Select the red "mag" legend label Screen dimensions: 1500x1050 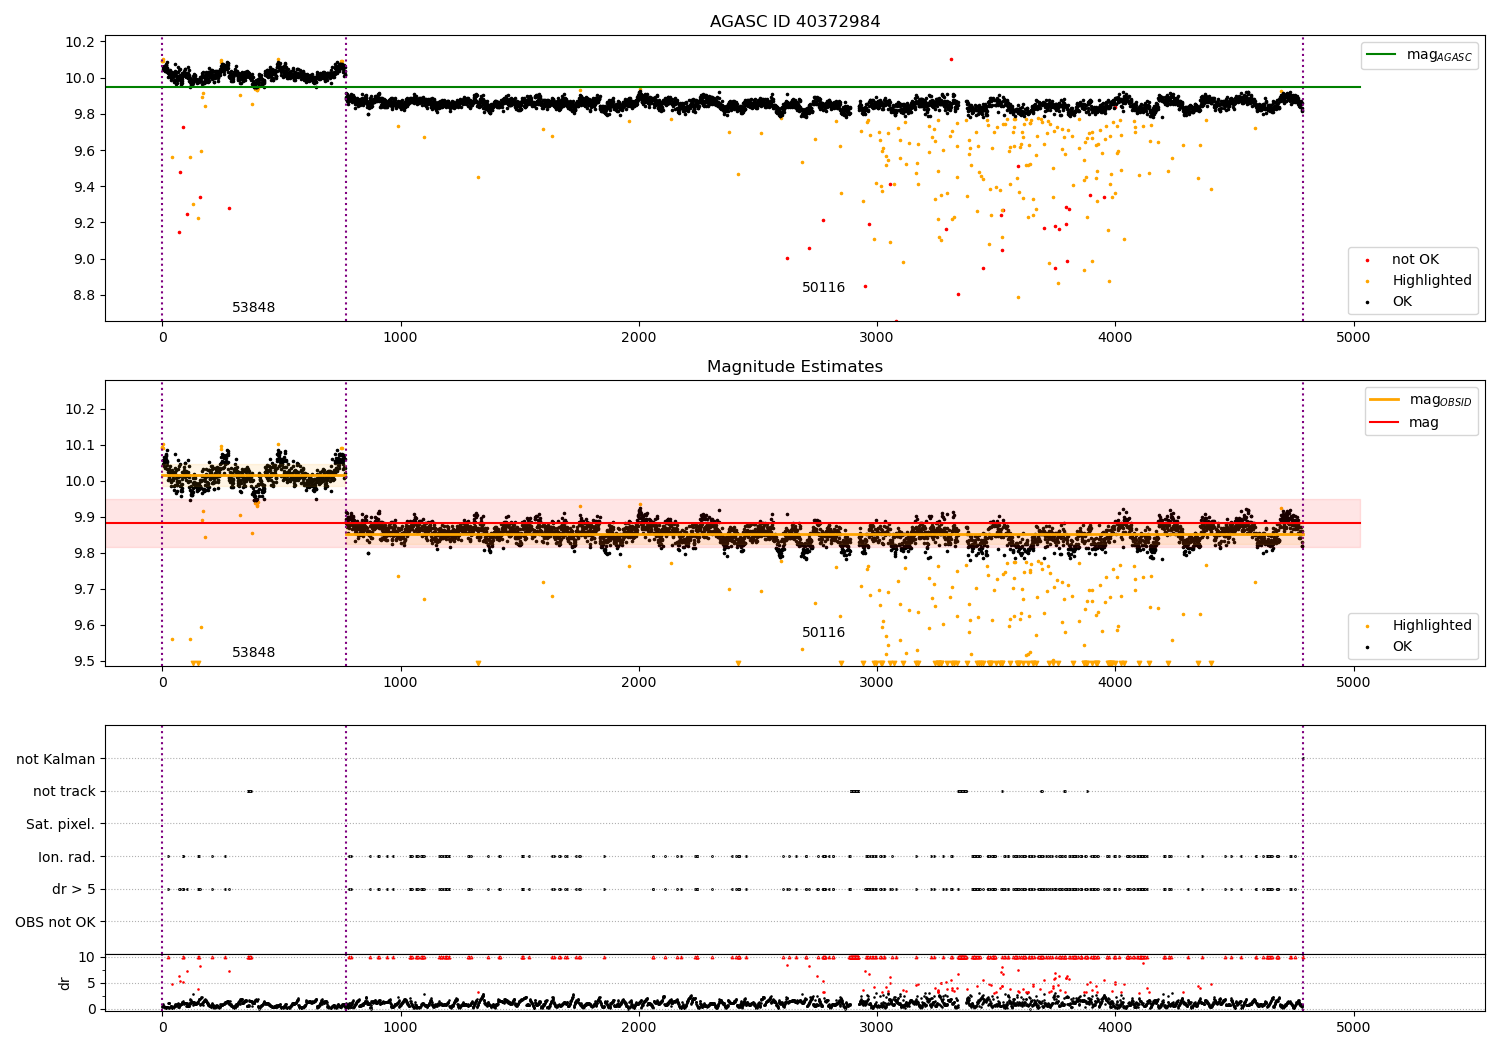1424,423
